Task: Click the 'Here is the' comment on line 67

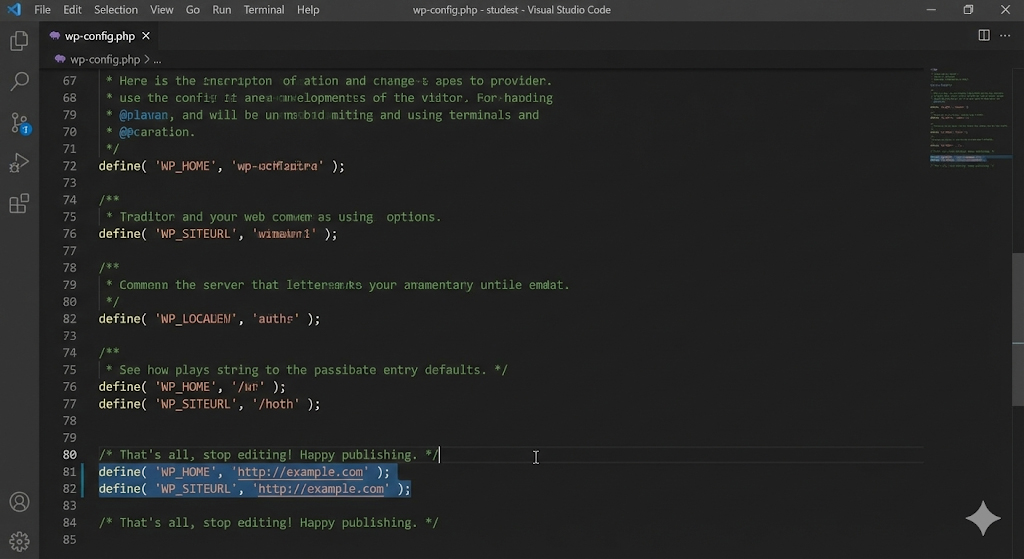Action: [x=328, y=81]
